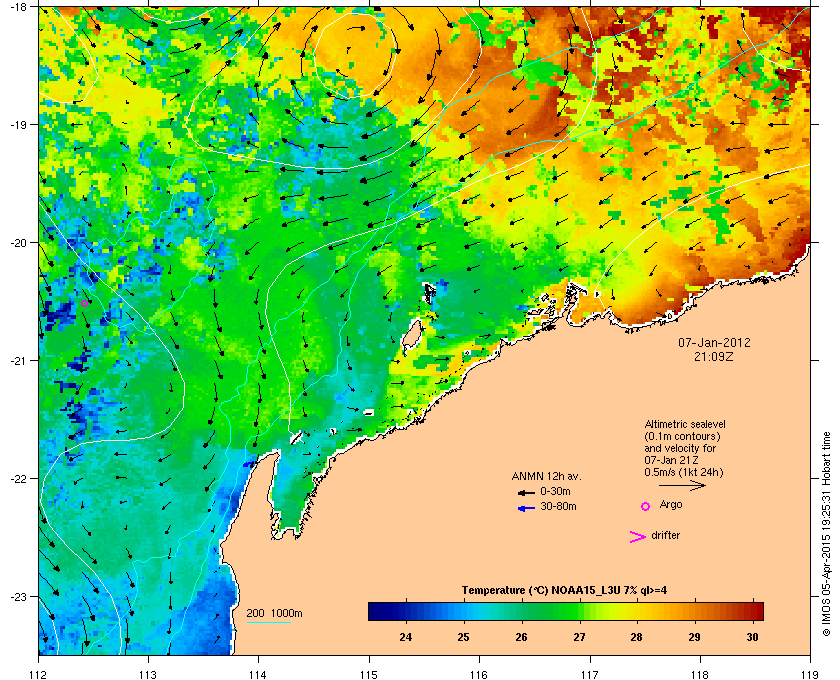Image resolution: width=840 pixels, height=680 pixels.
Task: Click the cyan isobath line under 200 1000m
Action: 268,622
